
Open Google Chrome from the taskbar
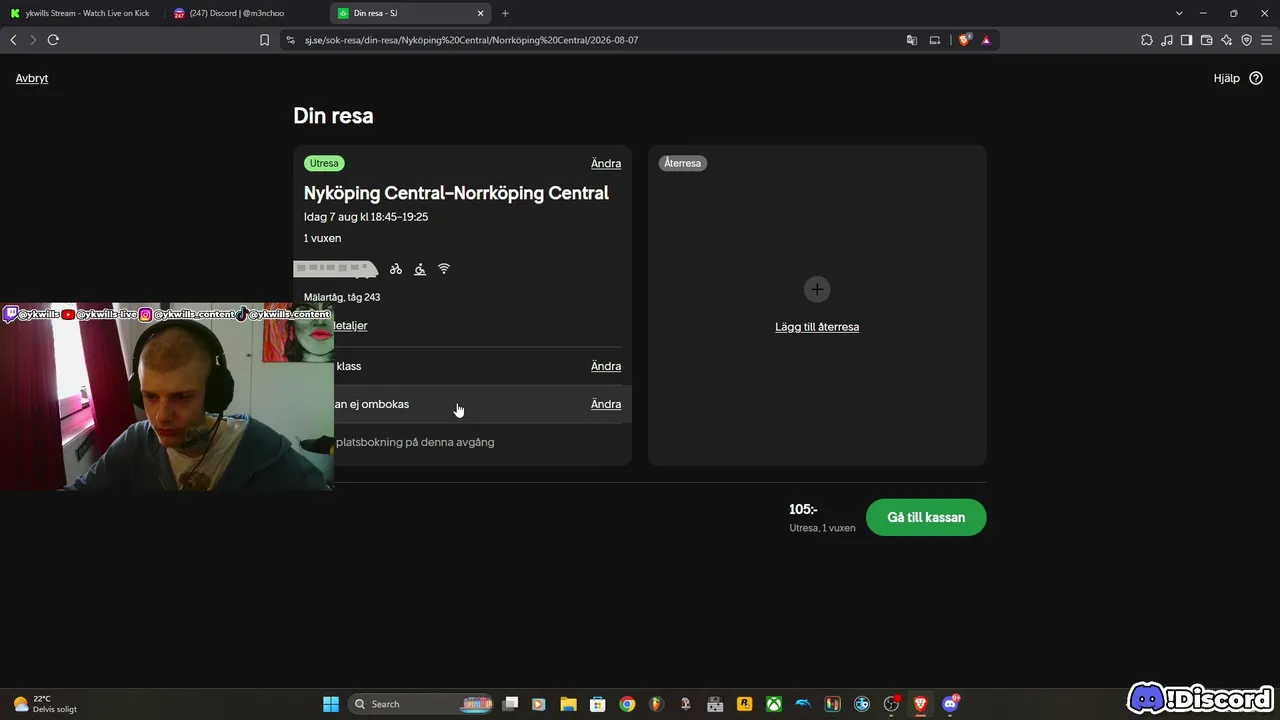coord(627,704)
